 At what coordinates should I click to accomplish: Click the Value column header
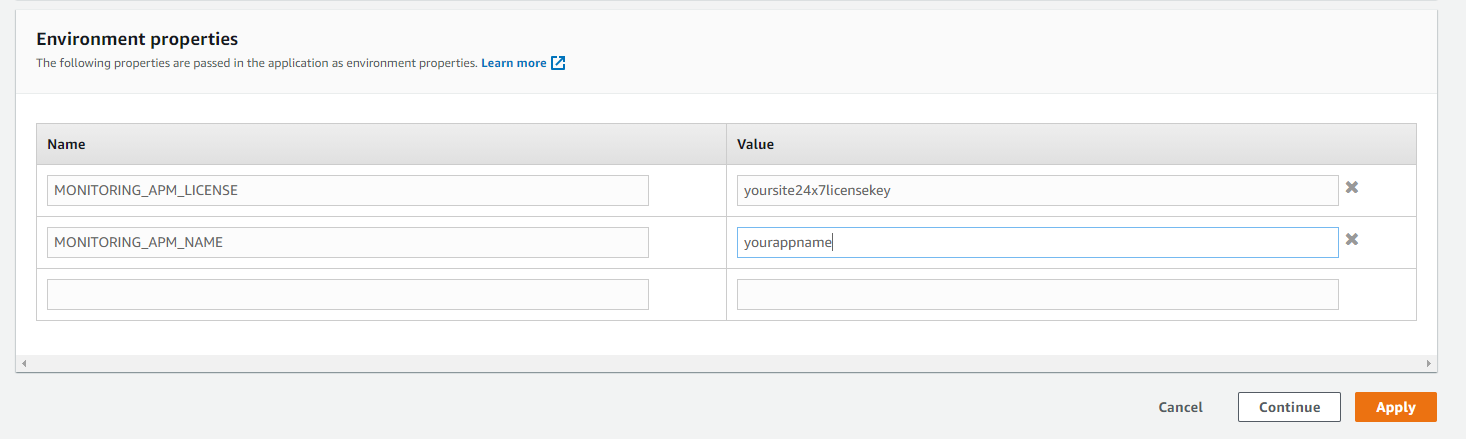click(755, 144)
